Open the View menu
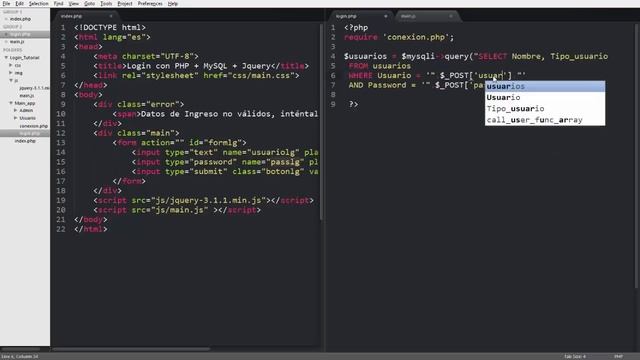 pos(73,3)
